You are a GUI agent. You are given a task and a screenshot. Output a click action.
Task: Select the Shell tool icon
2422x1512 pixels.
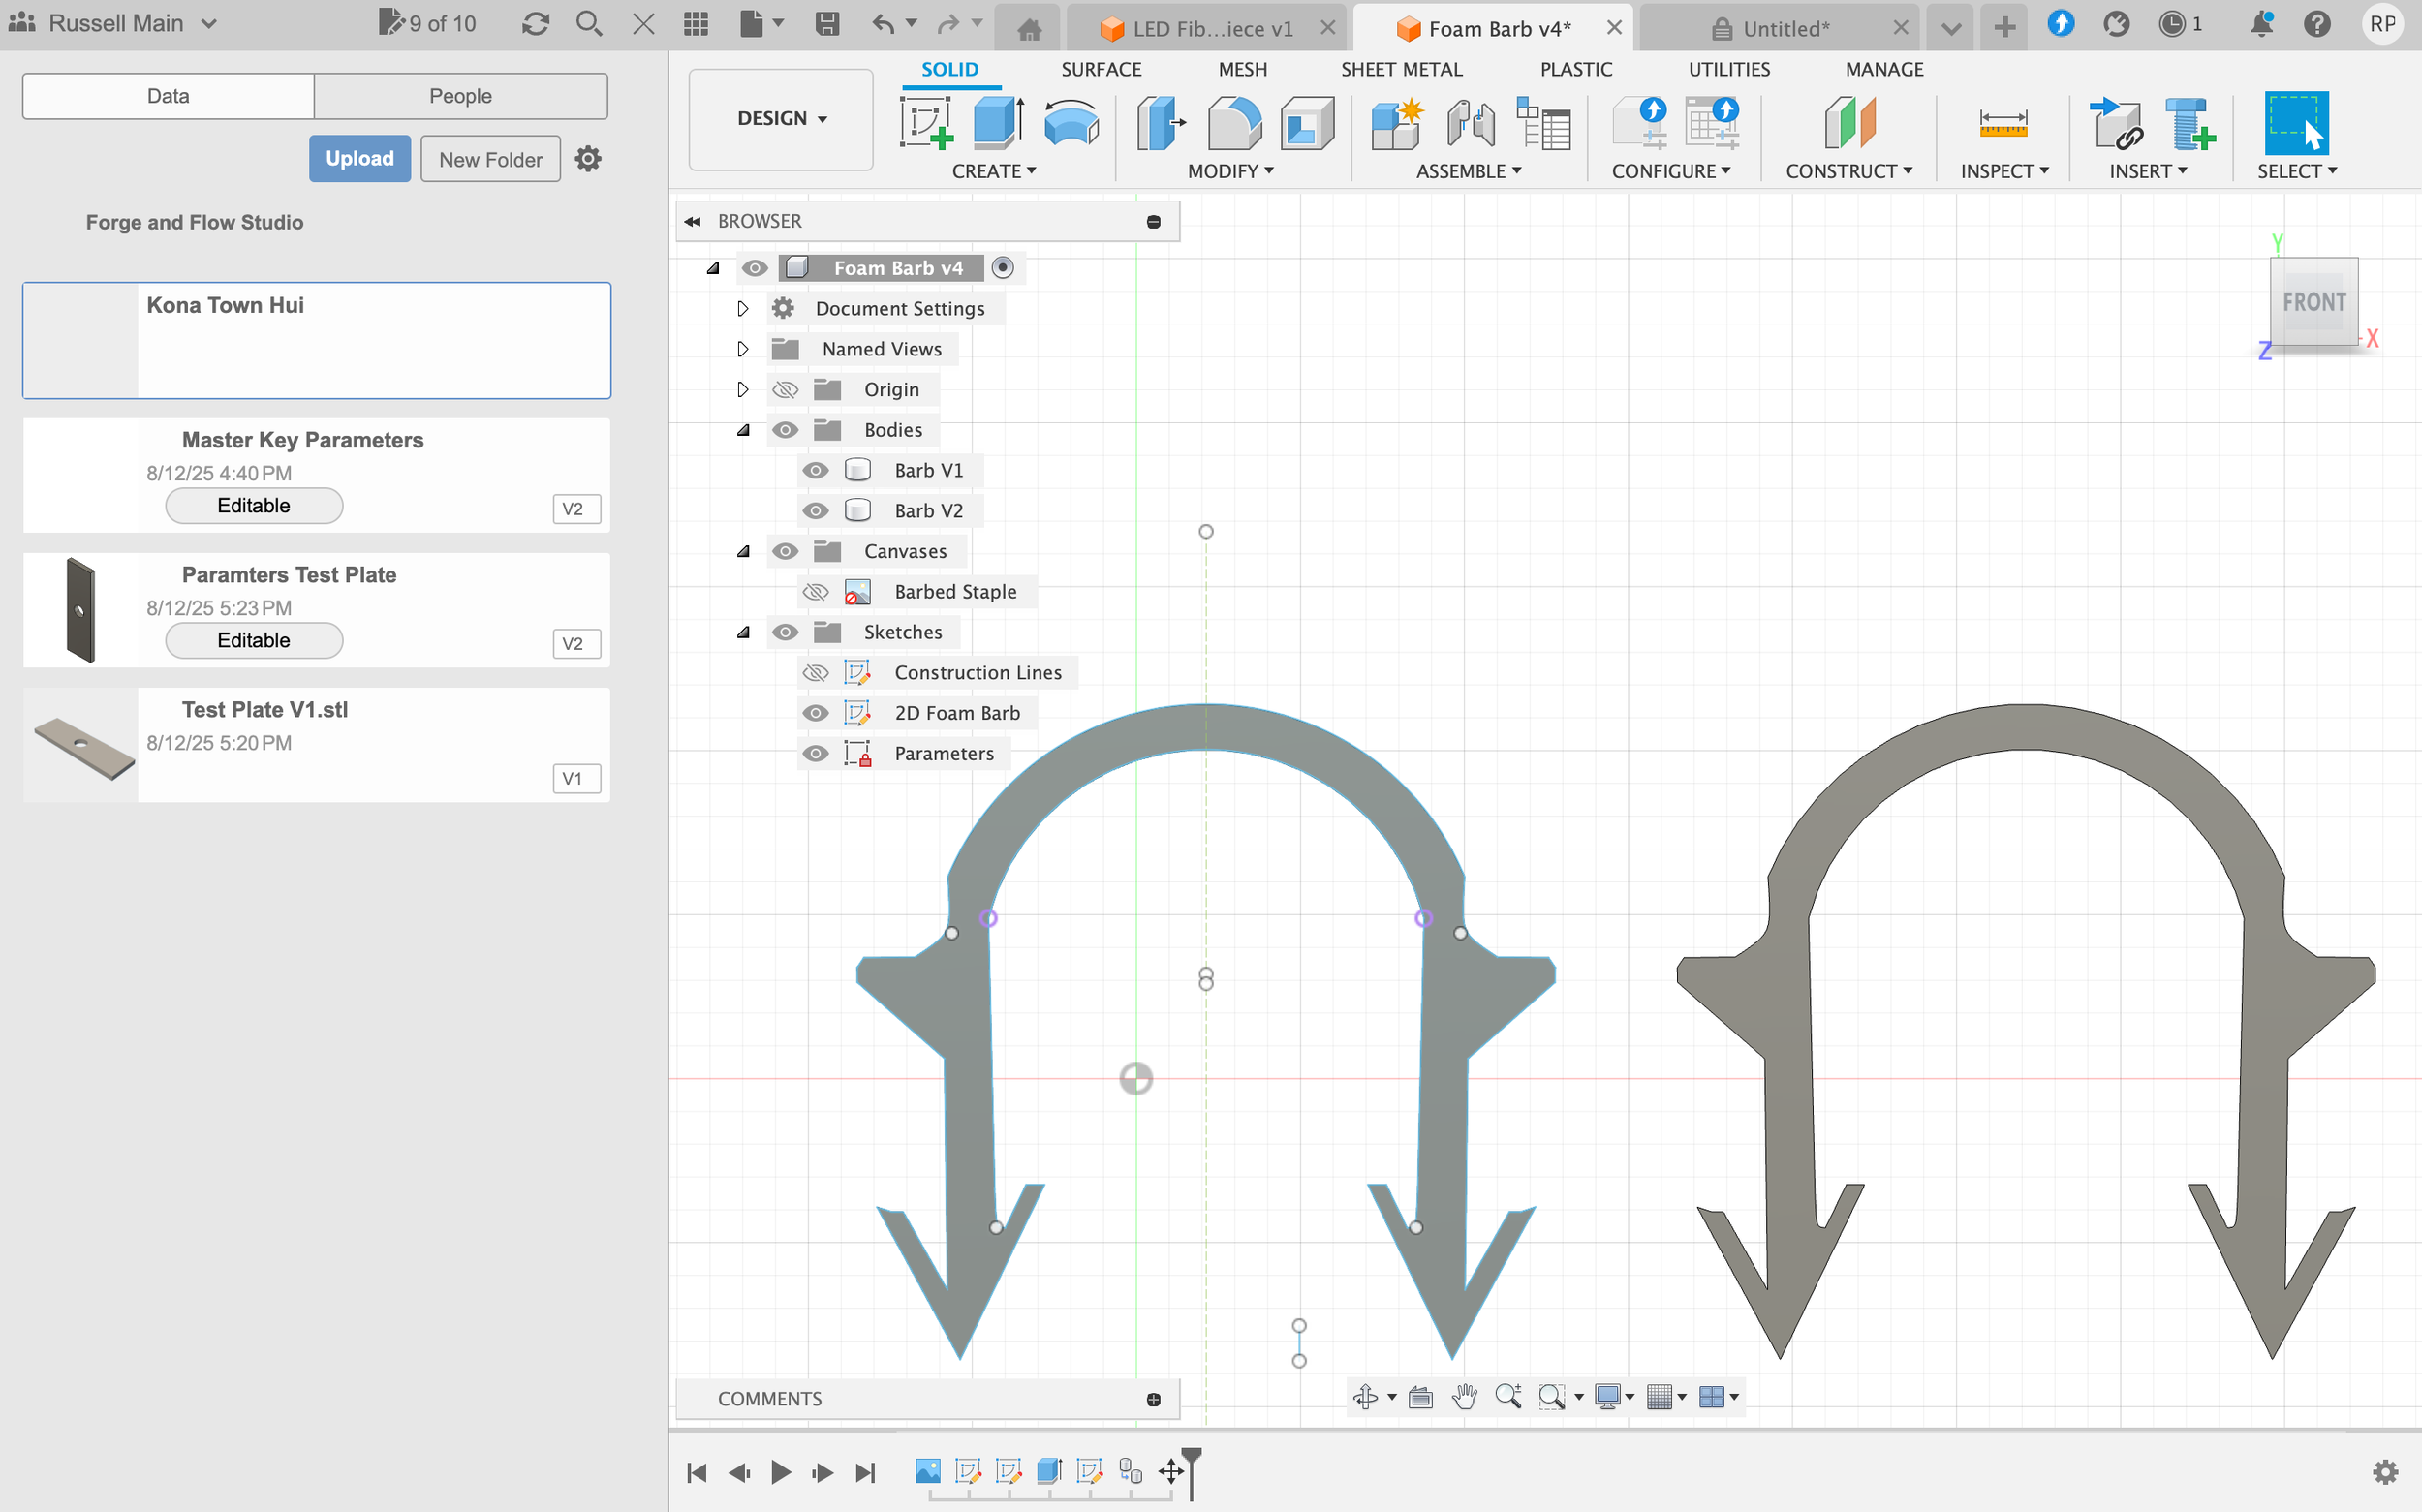point(1306,124)
